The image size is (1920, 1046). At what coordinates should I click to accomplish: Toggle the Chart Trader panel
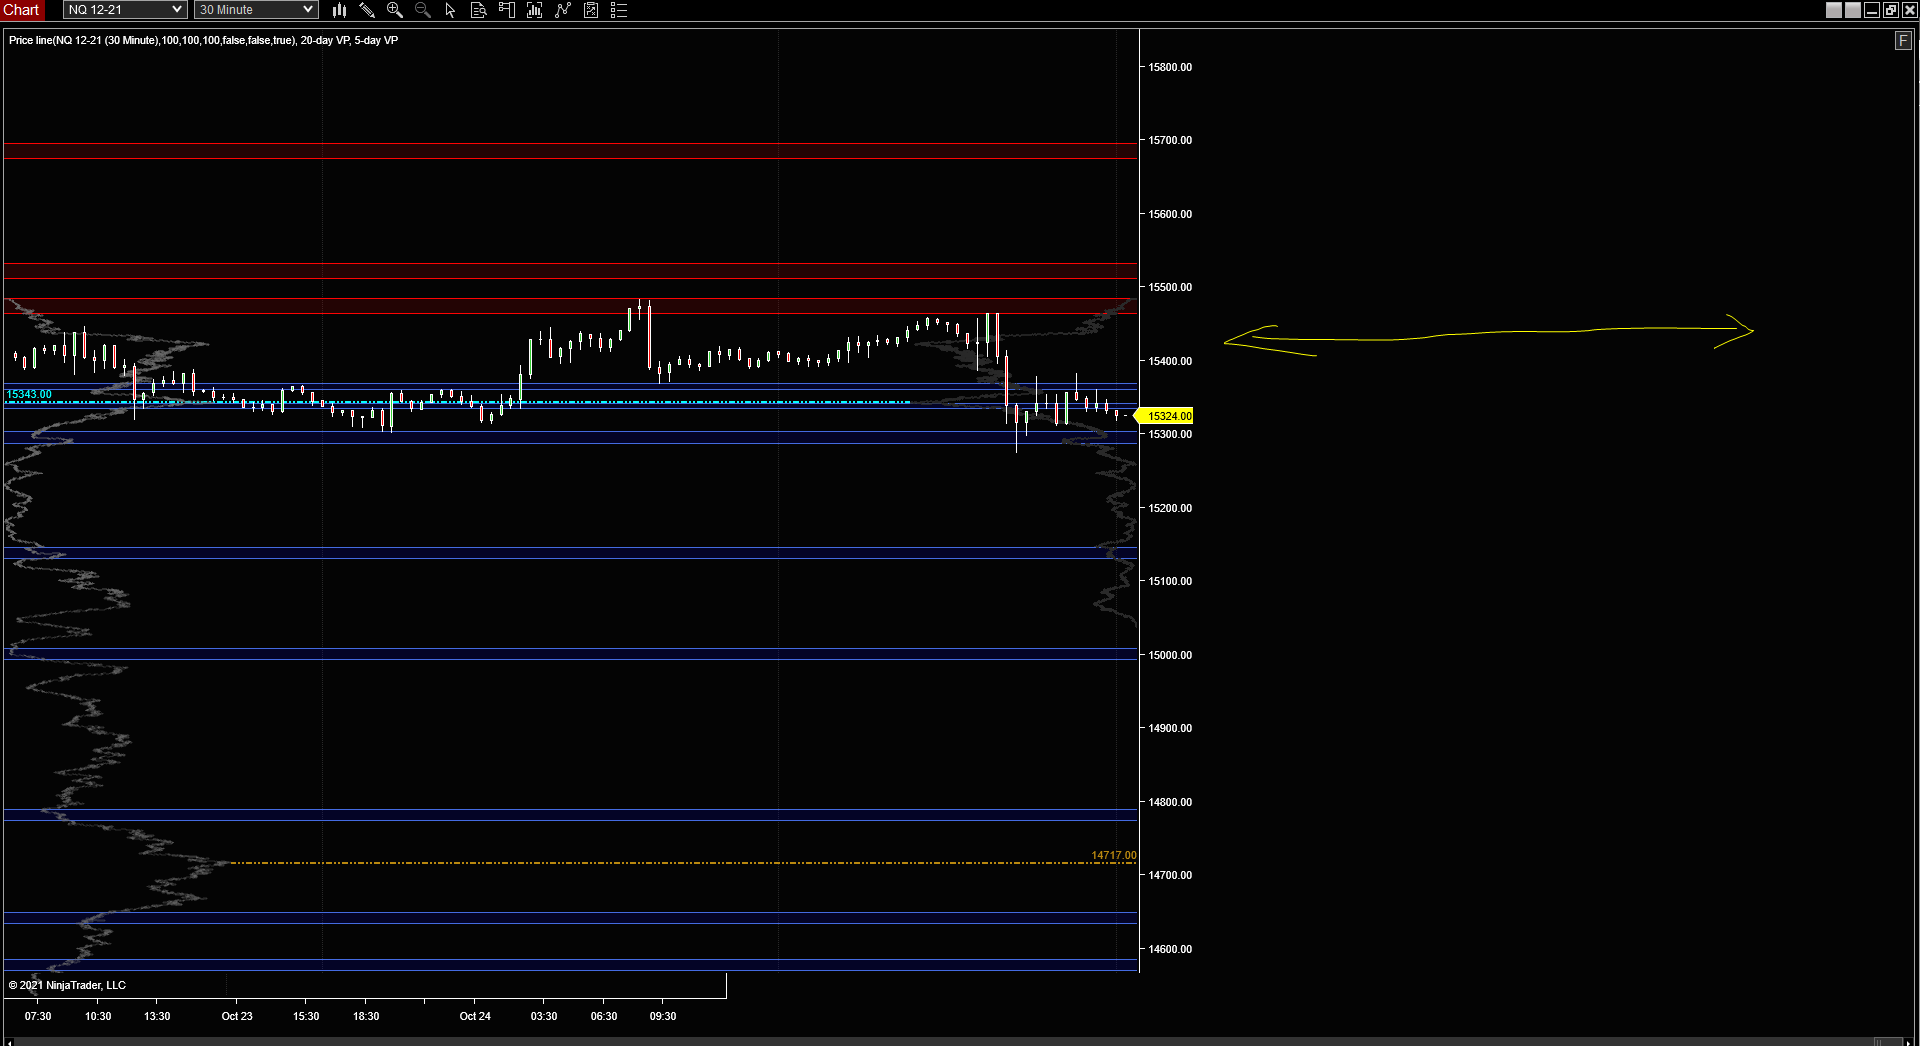pos(507,10)
